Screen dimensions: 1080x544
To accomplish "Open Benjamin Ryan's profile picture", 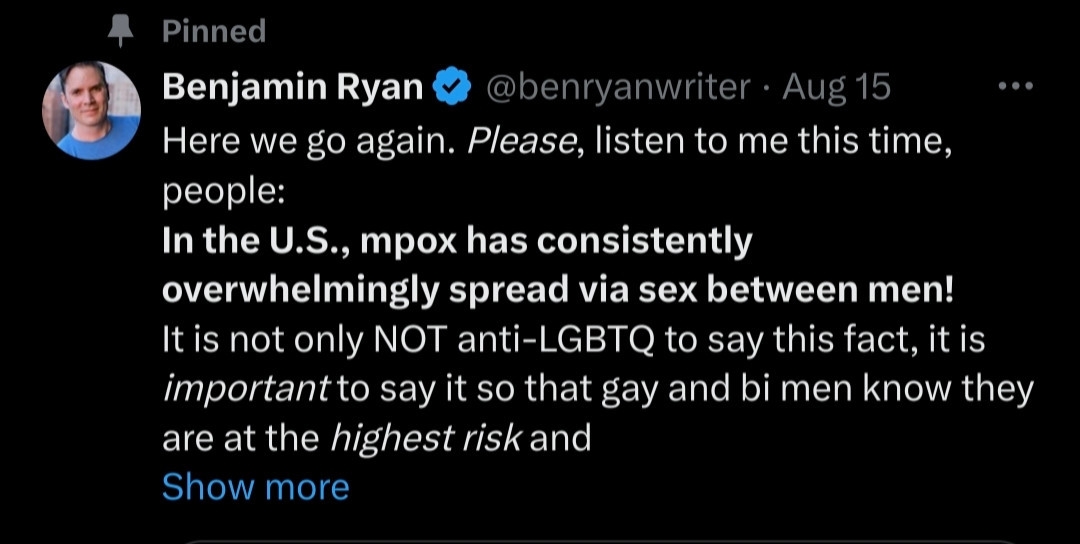I will pyautogui.click(x=91, y=111).
